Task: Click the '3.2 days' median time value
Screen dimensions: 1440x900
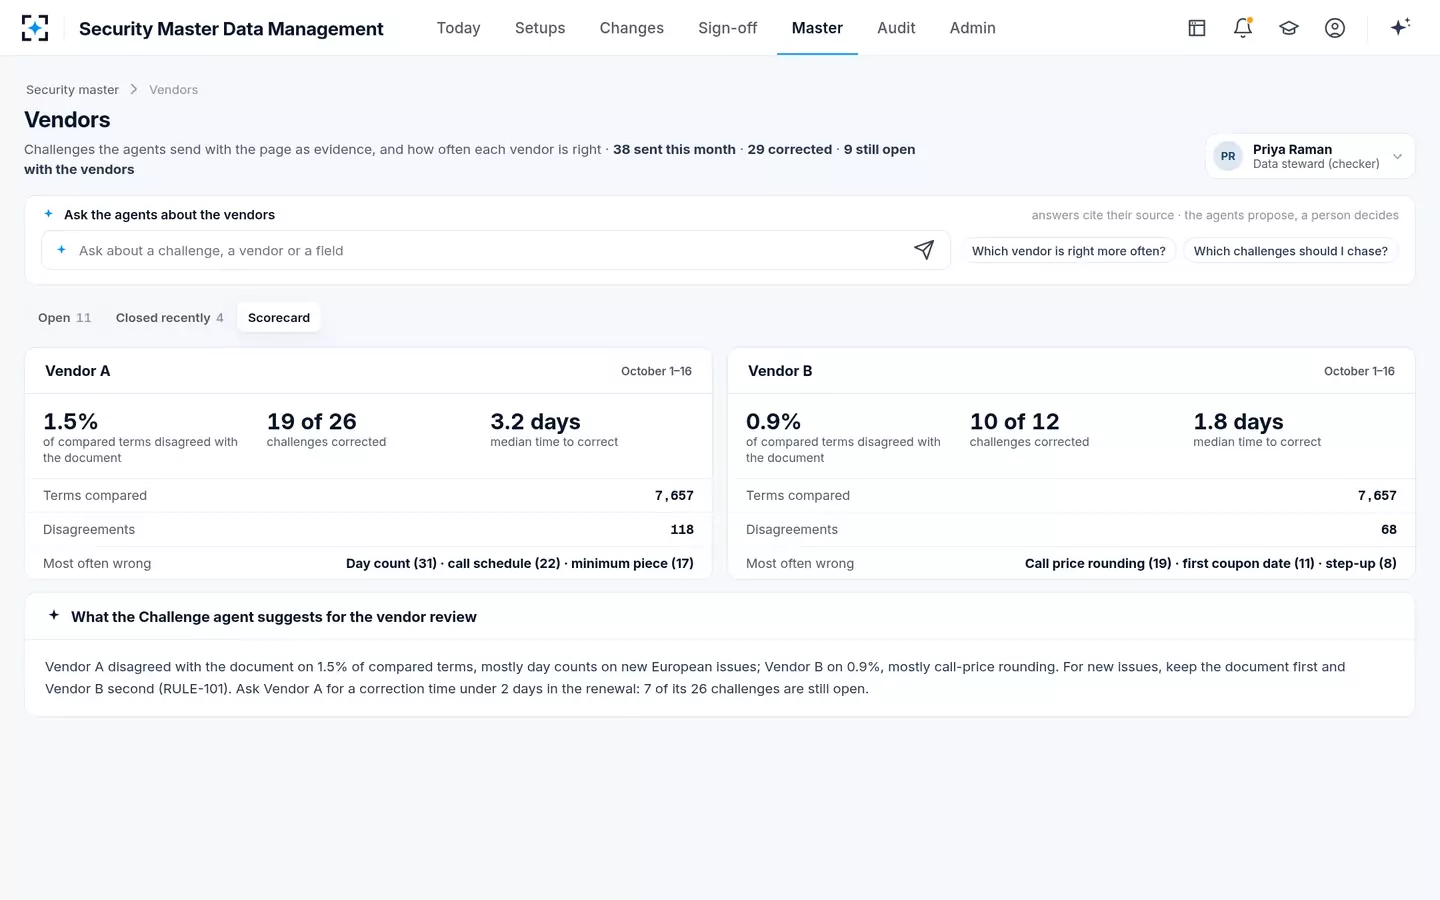Action: [x=535, y=422]
